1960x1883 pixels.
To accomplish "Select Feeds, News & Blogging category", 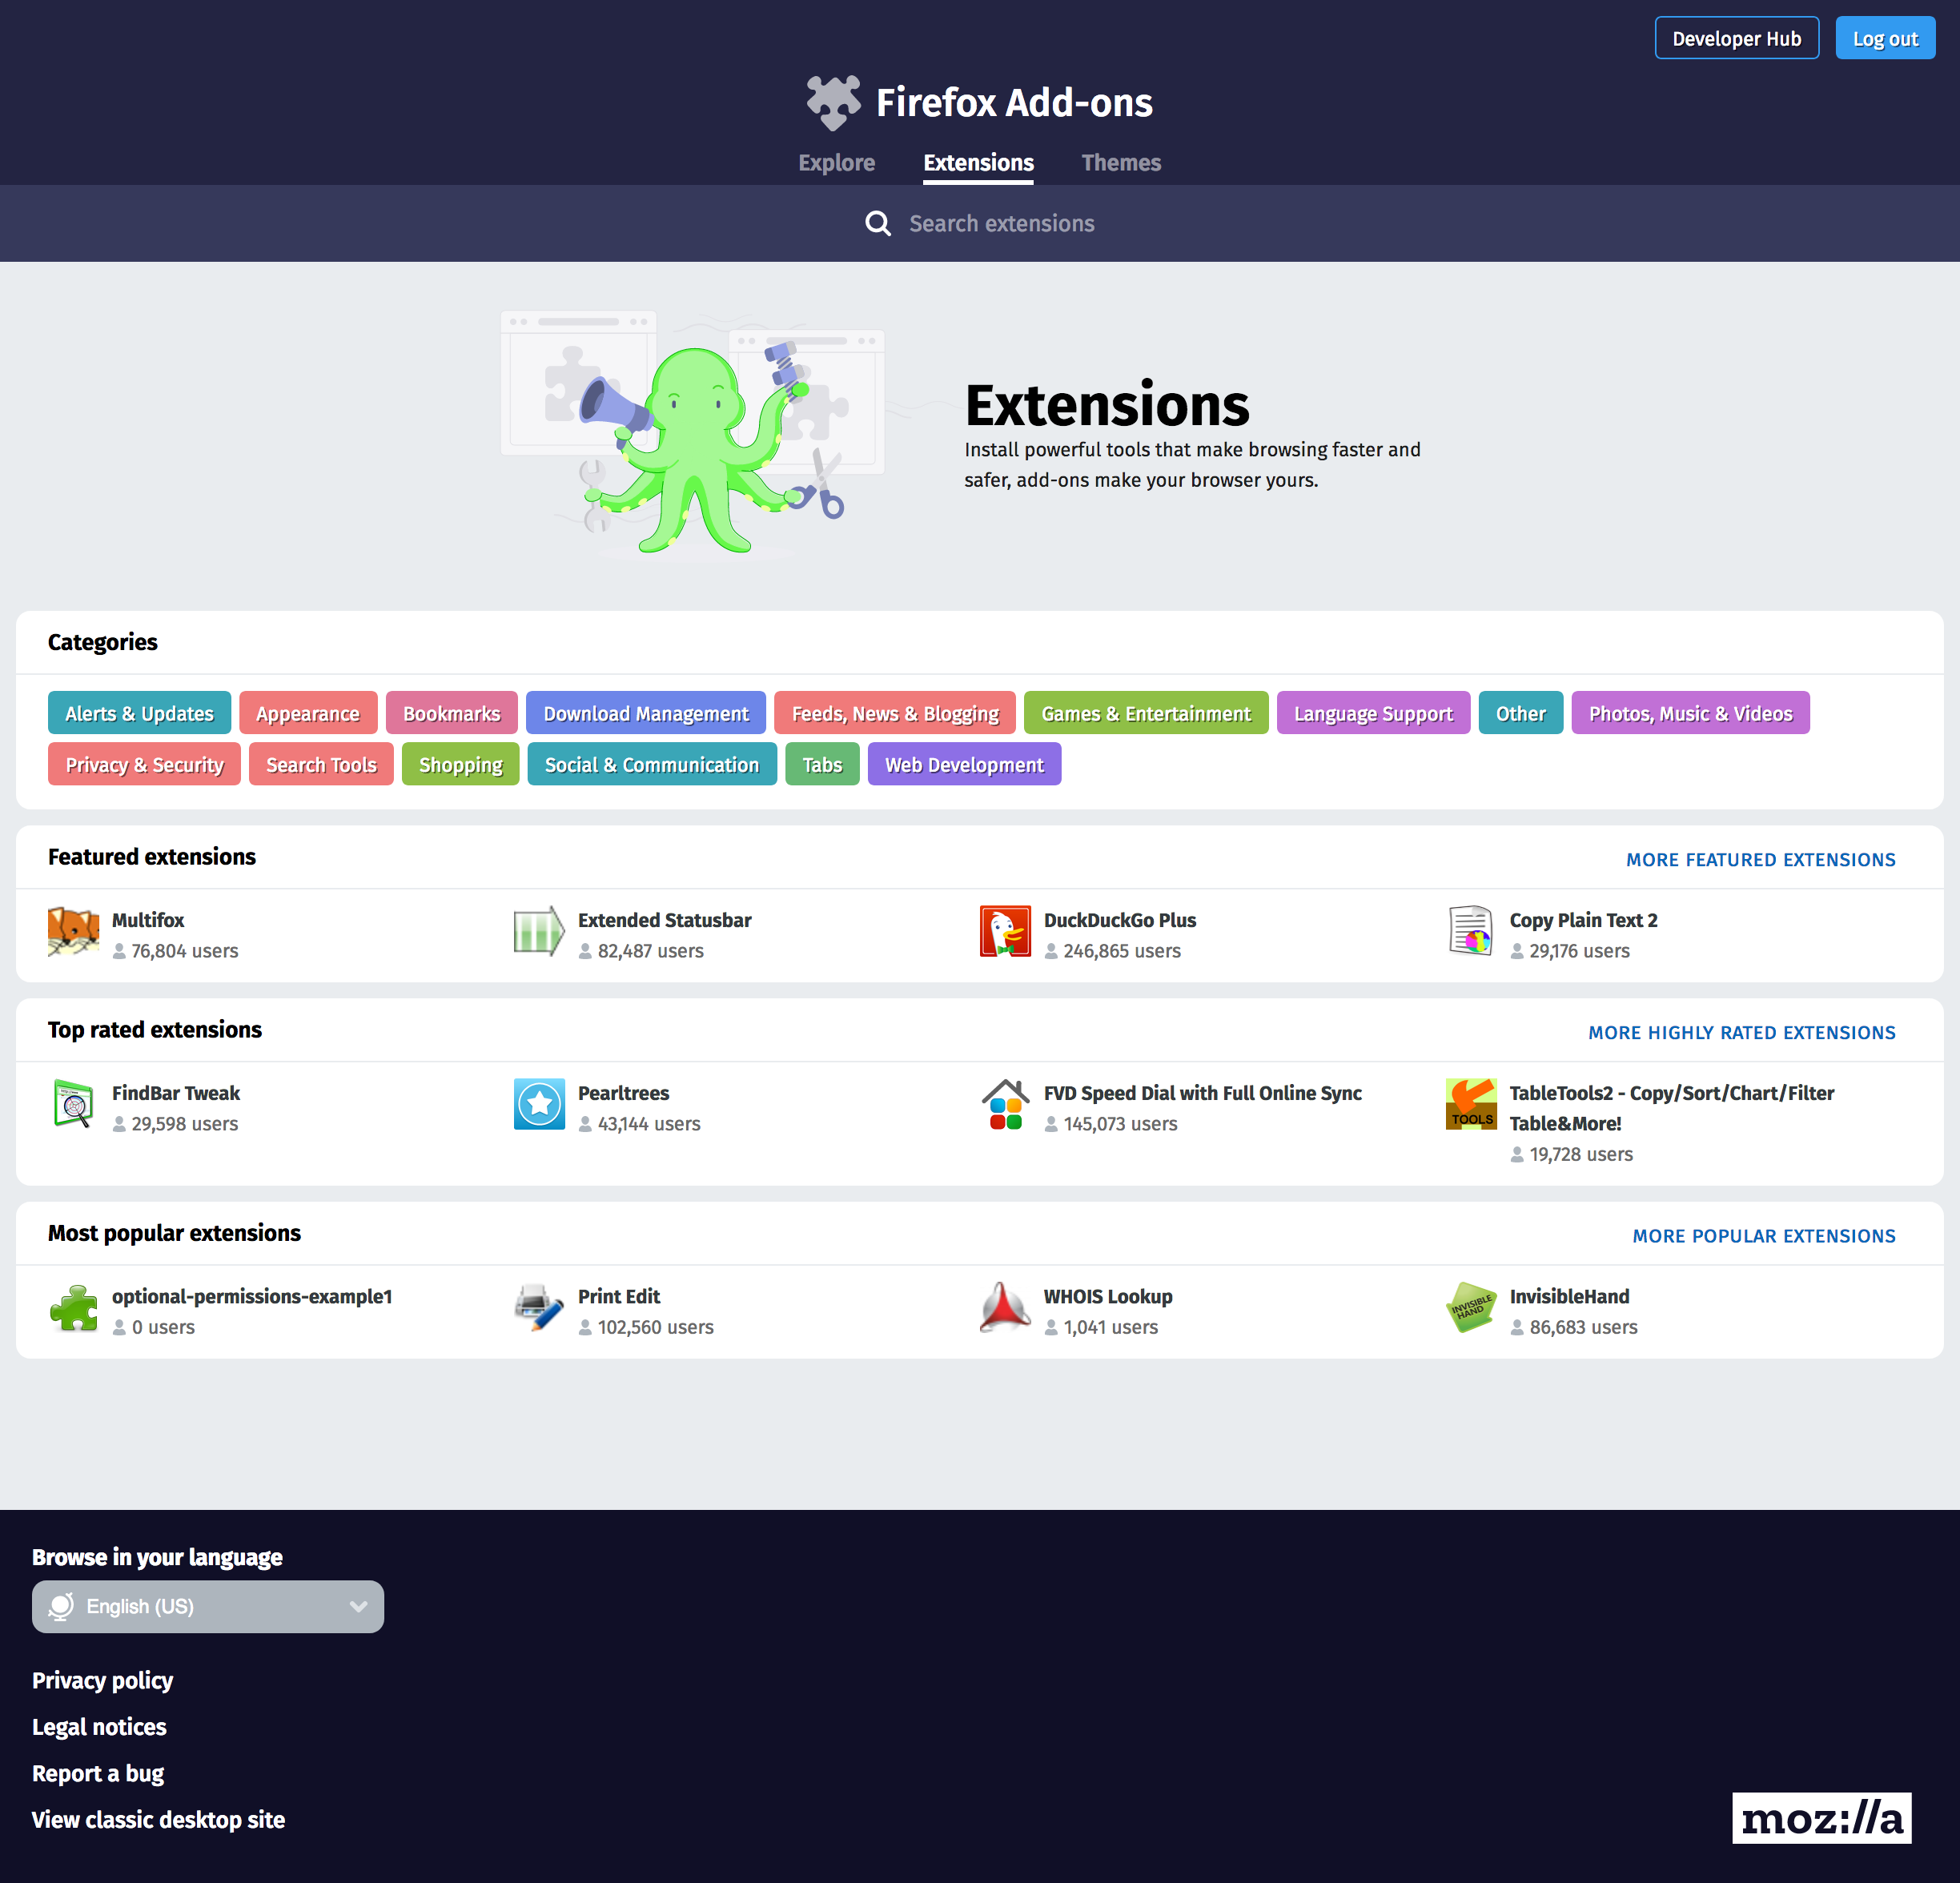I will click(895, 713).
